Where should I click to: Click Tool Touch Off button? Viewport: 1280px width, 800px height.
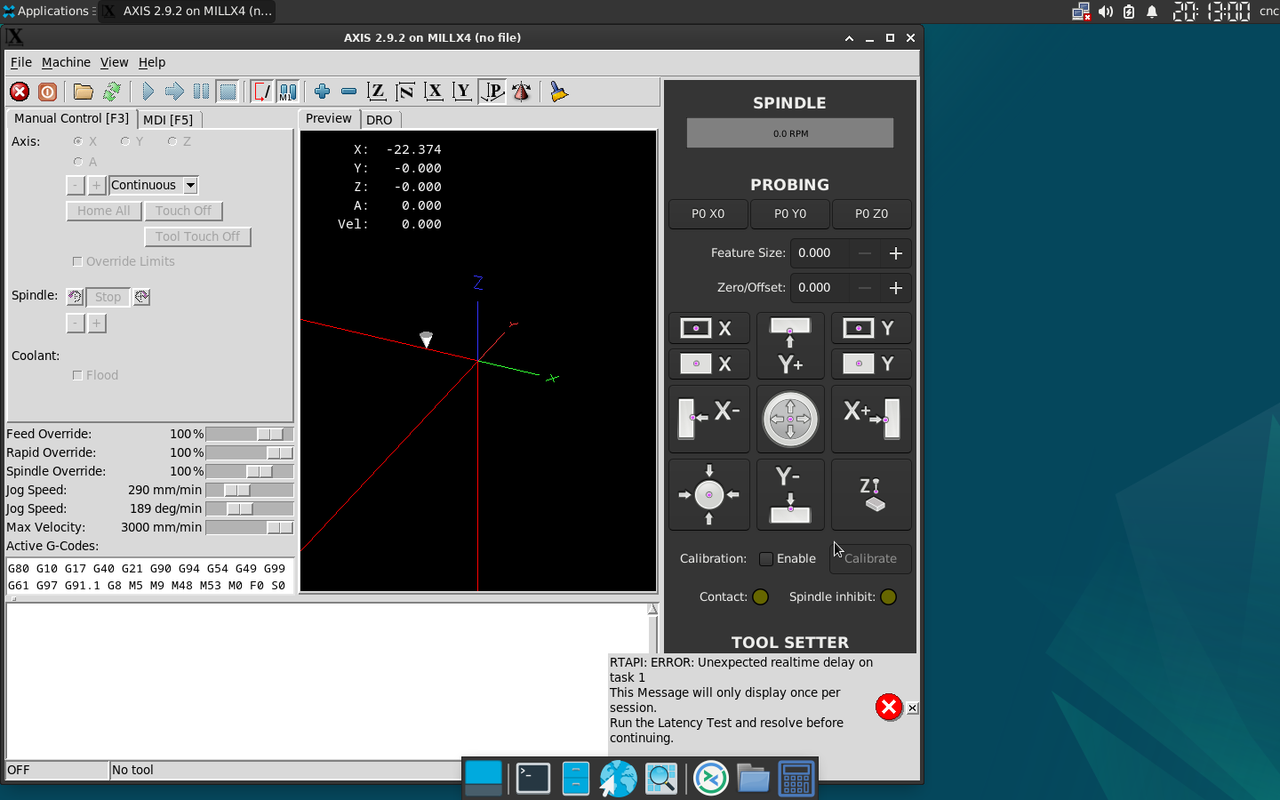[x=198, y=237]
